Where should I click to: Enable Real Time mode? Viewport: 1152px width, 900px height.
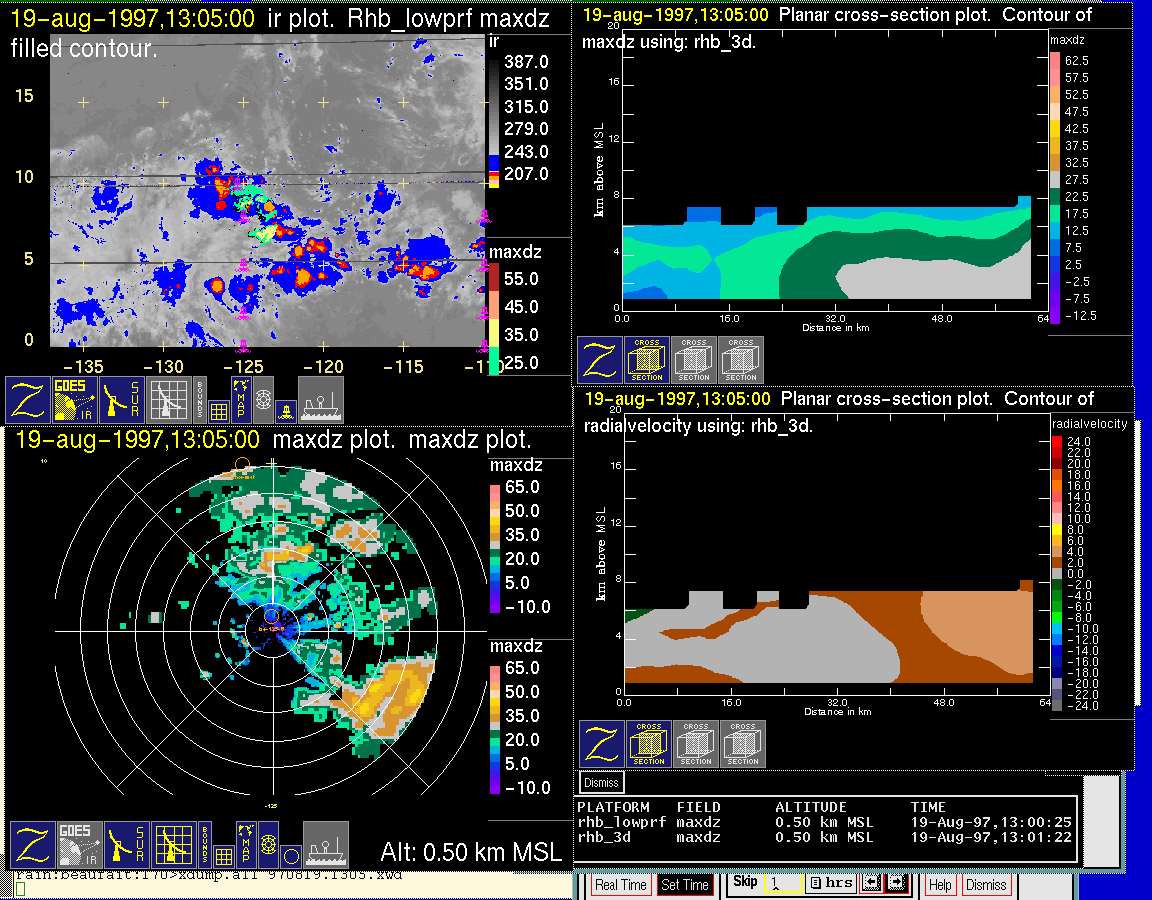pyautogui.click(x=620, y=885)
